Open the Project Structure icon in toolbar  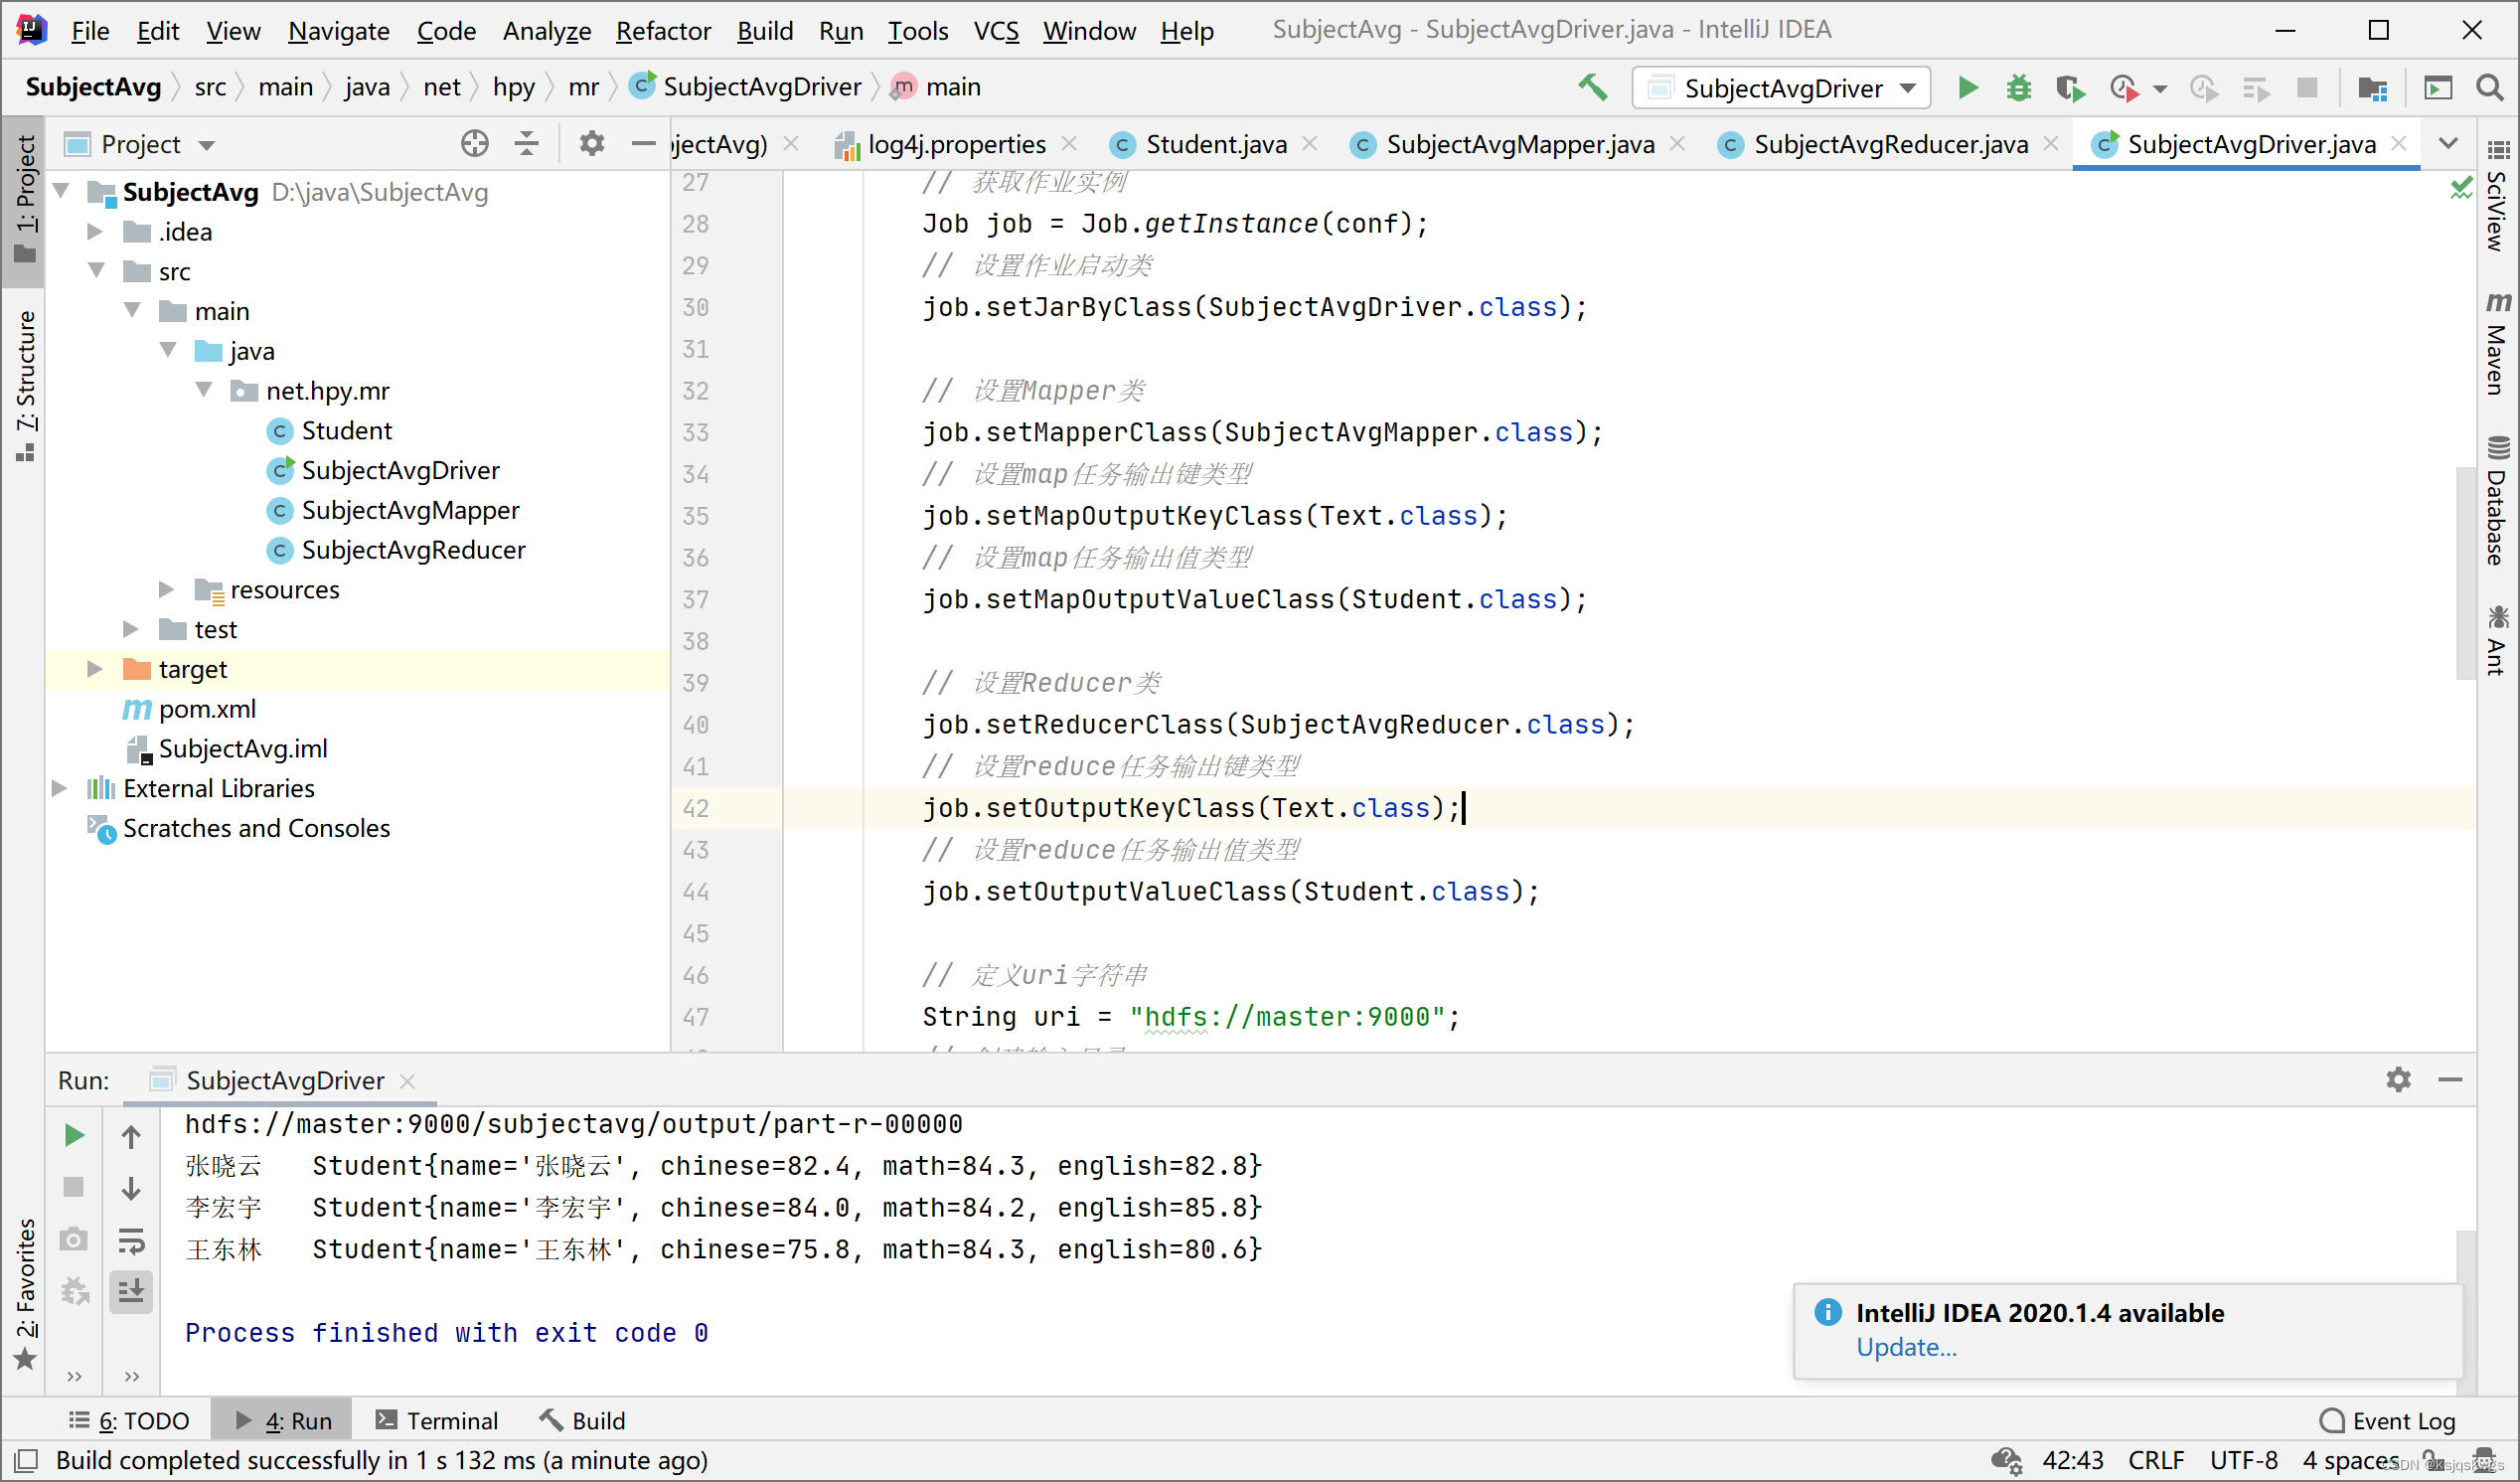[x=2372, y=88]
